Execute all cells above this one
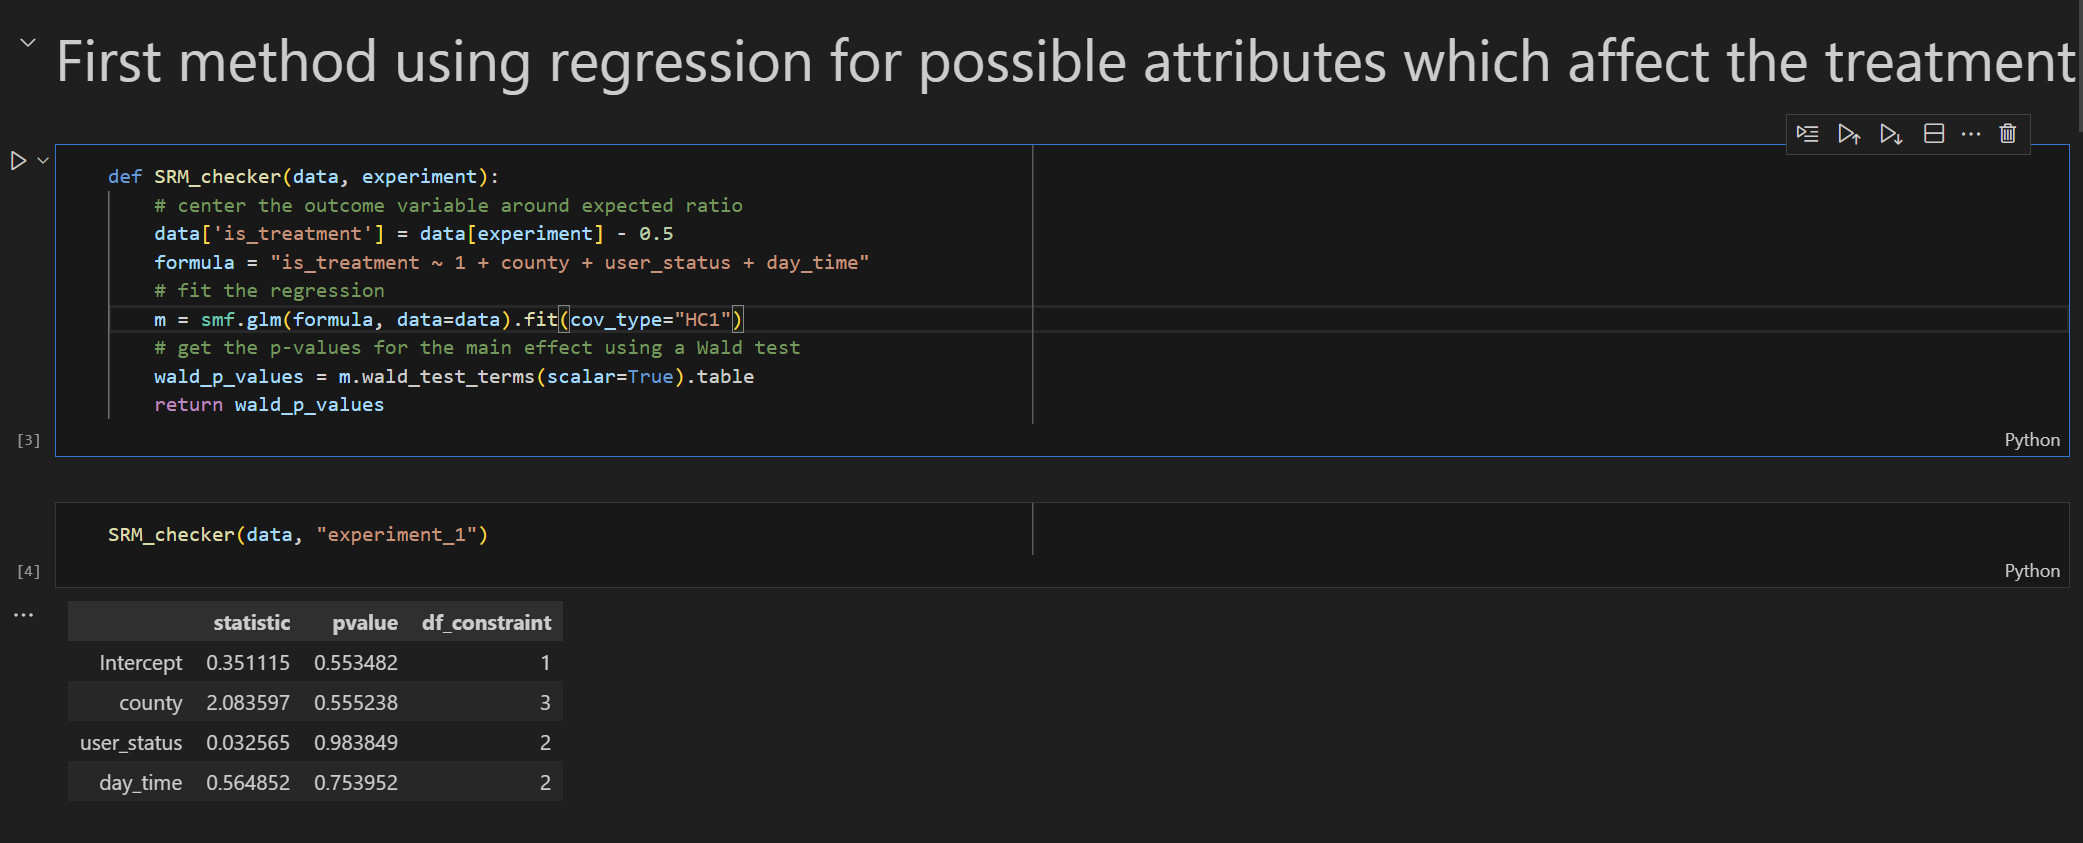This screenshot has height=843, width=2083. click(1849, 134)
